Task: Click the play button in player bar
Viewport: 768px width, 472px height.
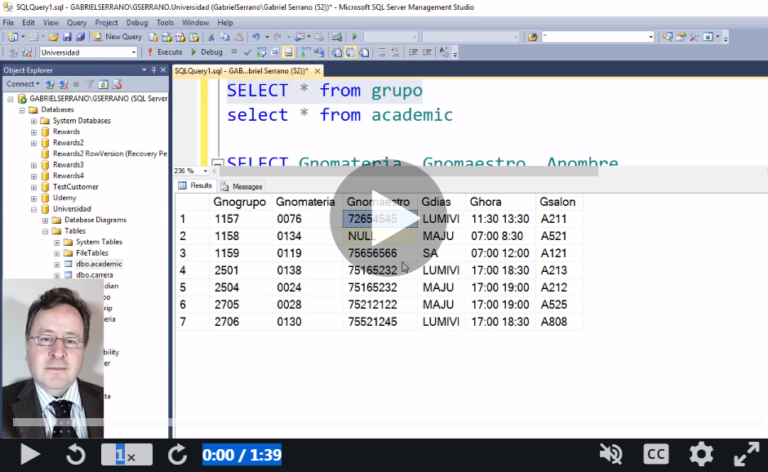Action: coord(30,454)
